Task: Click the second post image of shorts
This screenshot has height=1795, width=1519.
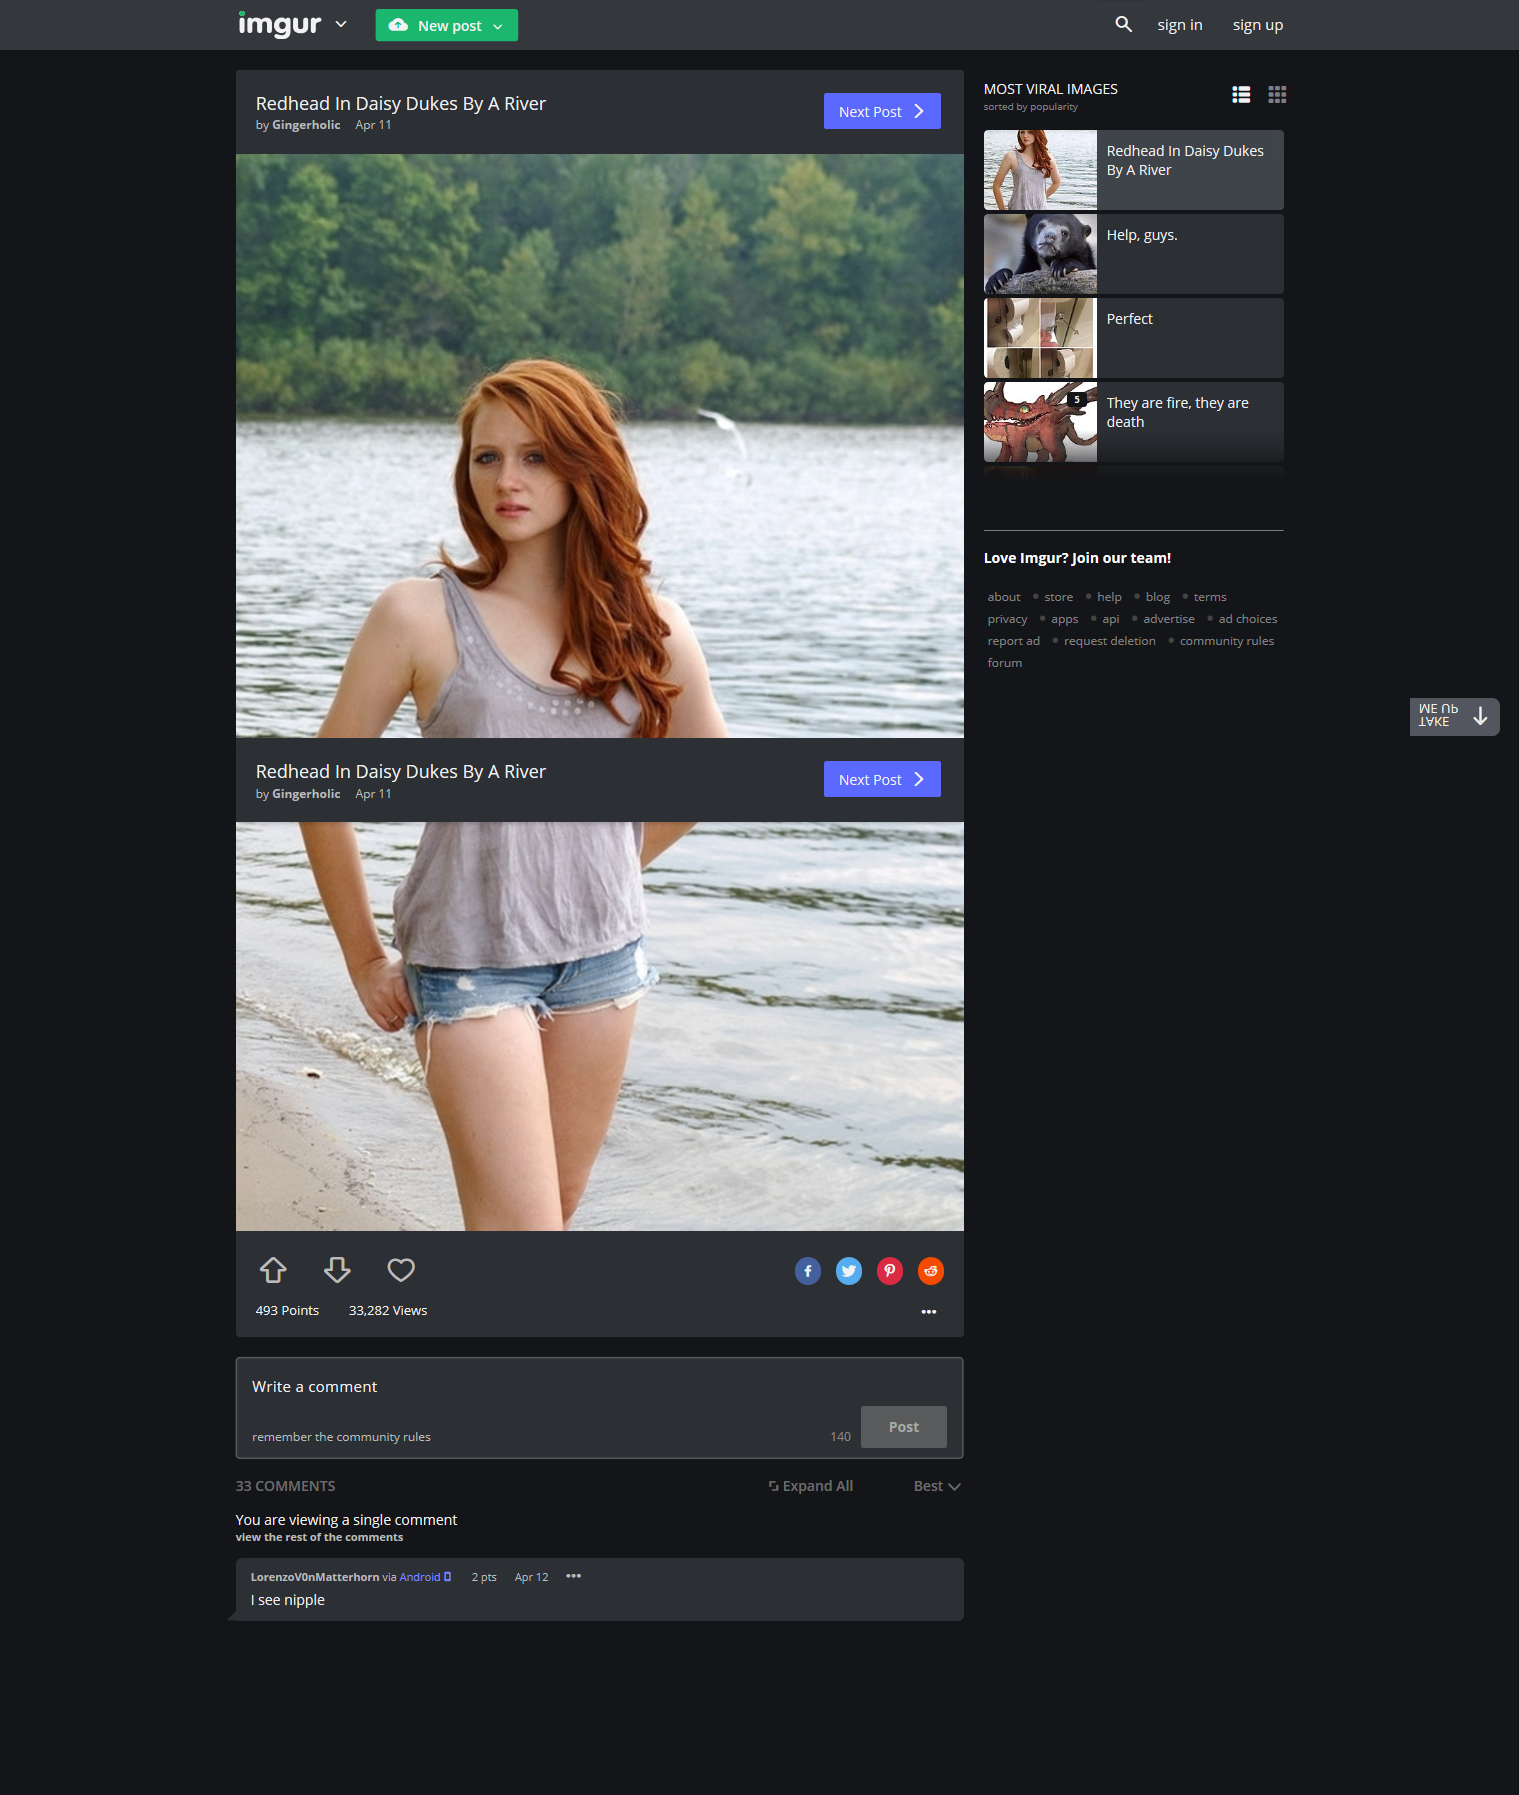Action: [x=600, y=1026]
